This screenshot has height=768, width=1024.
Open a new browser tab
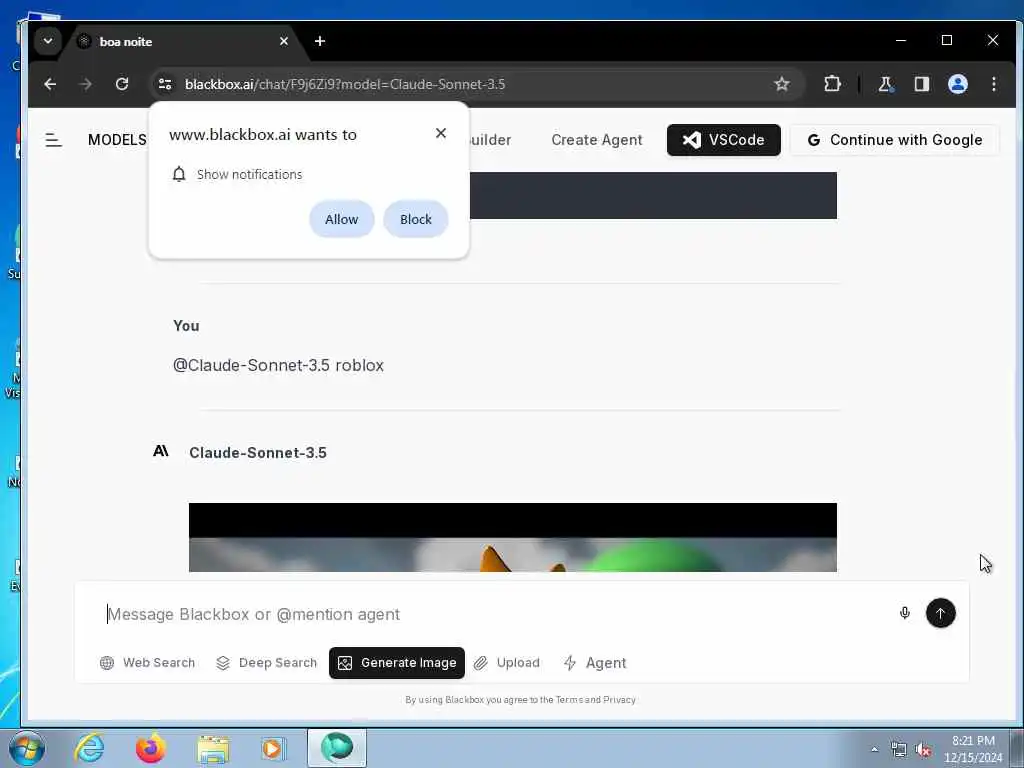click(x=319, y=41)
